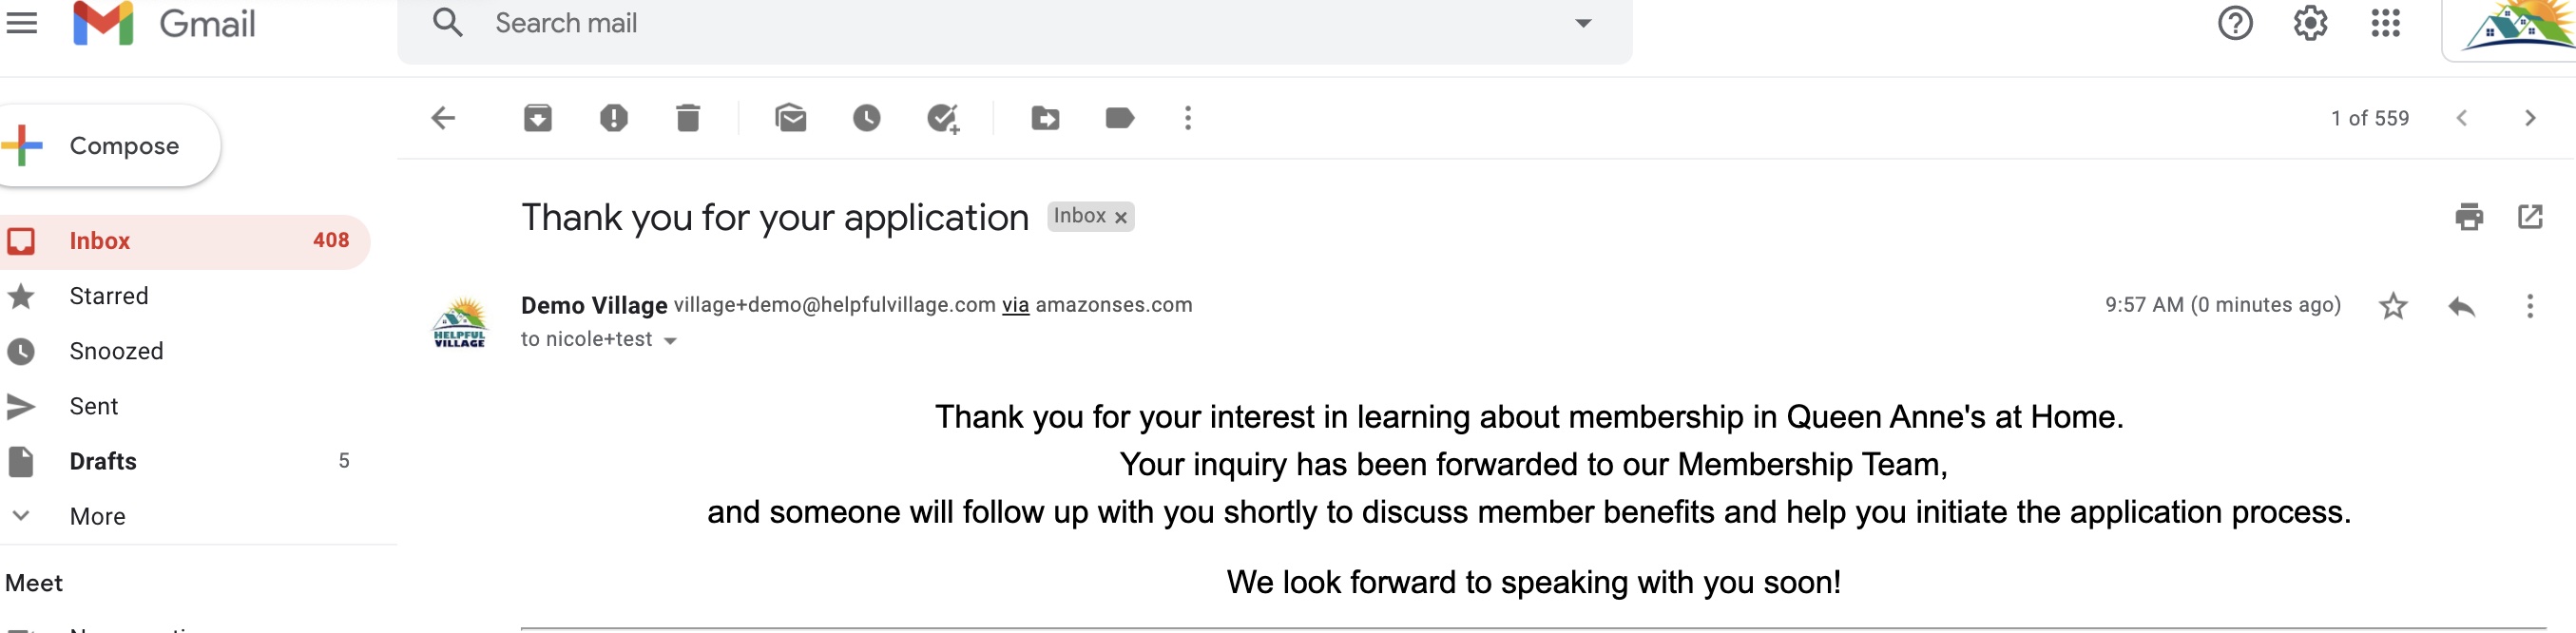
Task: Mark email as unread
Action: click(x=790, y=118)
